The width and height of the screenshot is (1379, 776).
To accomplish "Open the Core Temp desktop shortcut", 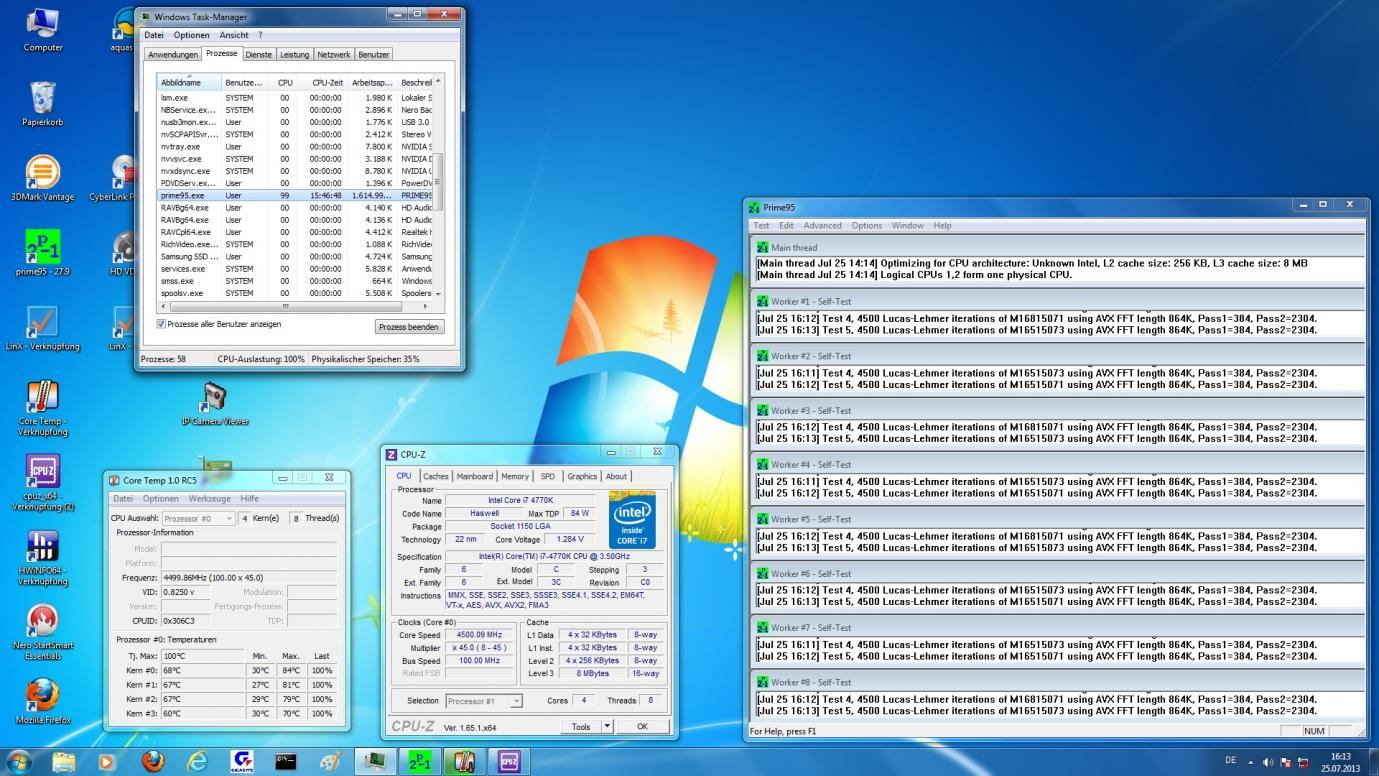I will click(43, 408).
